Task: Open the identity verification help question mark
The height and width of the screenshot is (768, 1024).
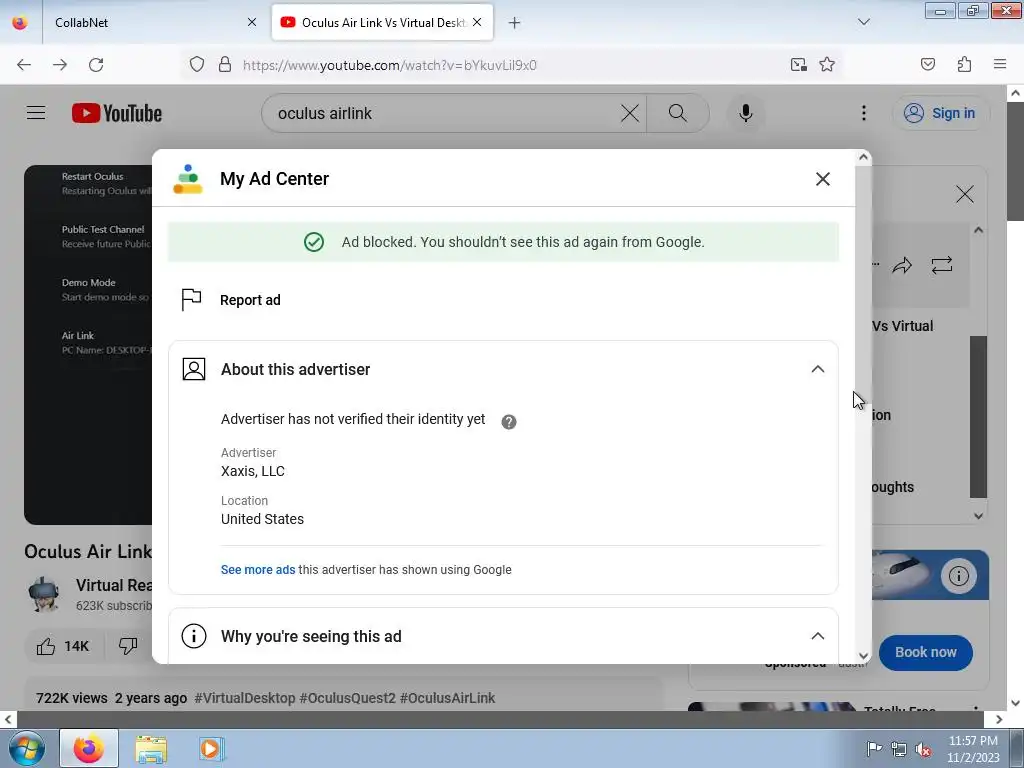Action: [509, 422]
